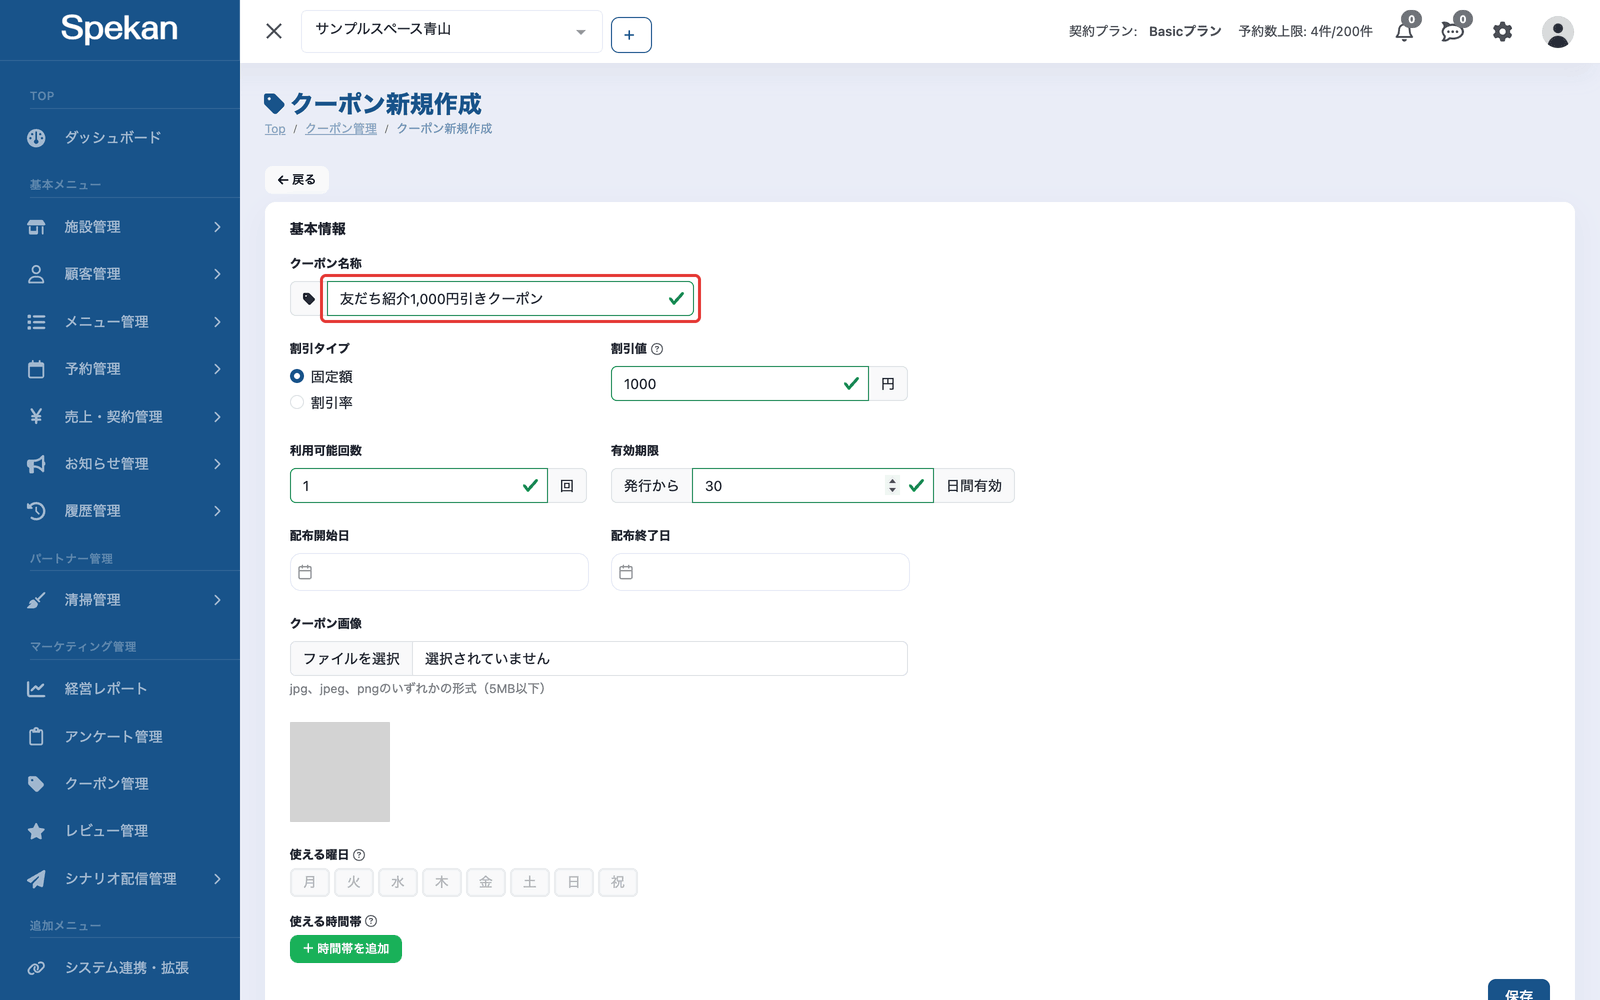
Task: Click the 戻る back button
Action: [297, 180]
